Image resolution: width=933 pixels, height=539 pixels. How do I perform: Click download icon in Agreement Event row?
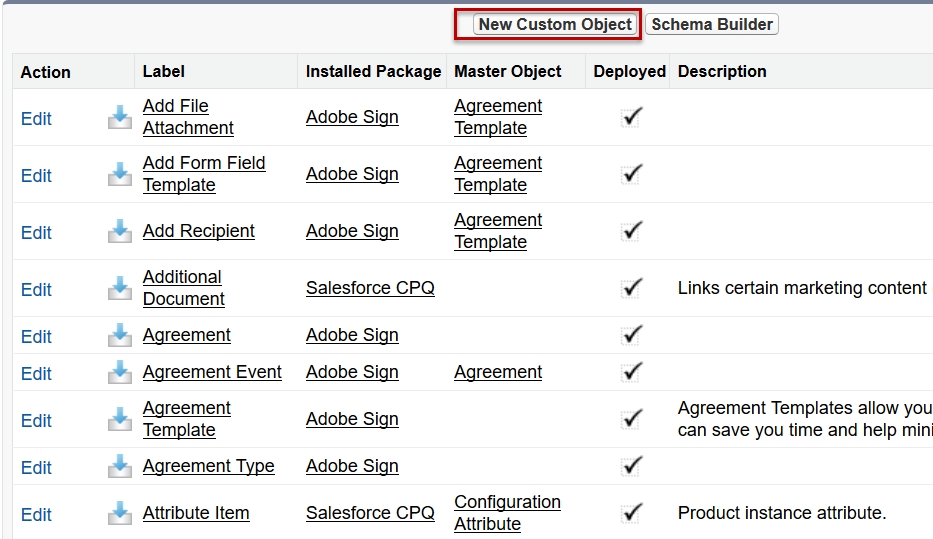(x=120, y=372)
